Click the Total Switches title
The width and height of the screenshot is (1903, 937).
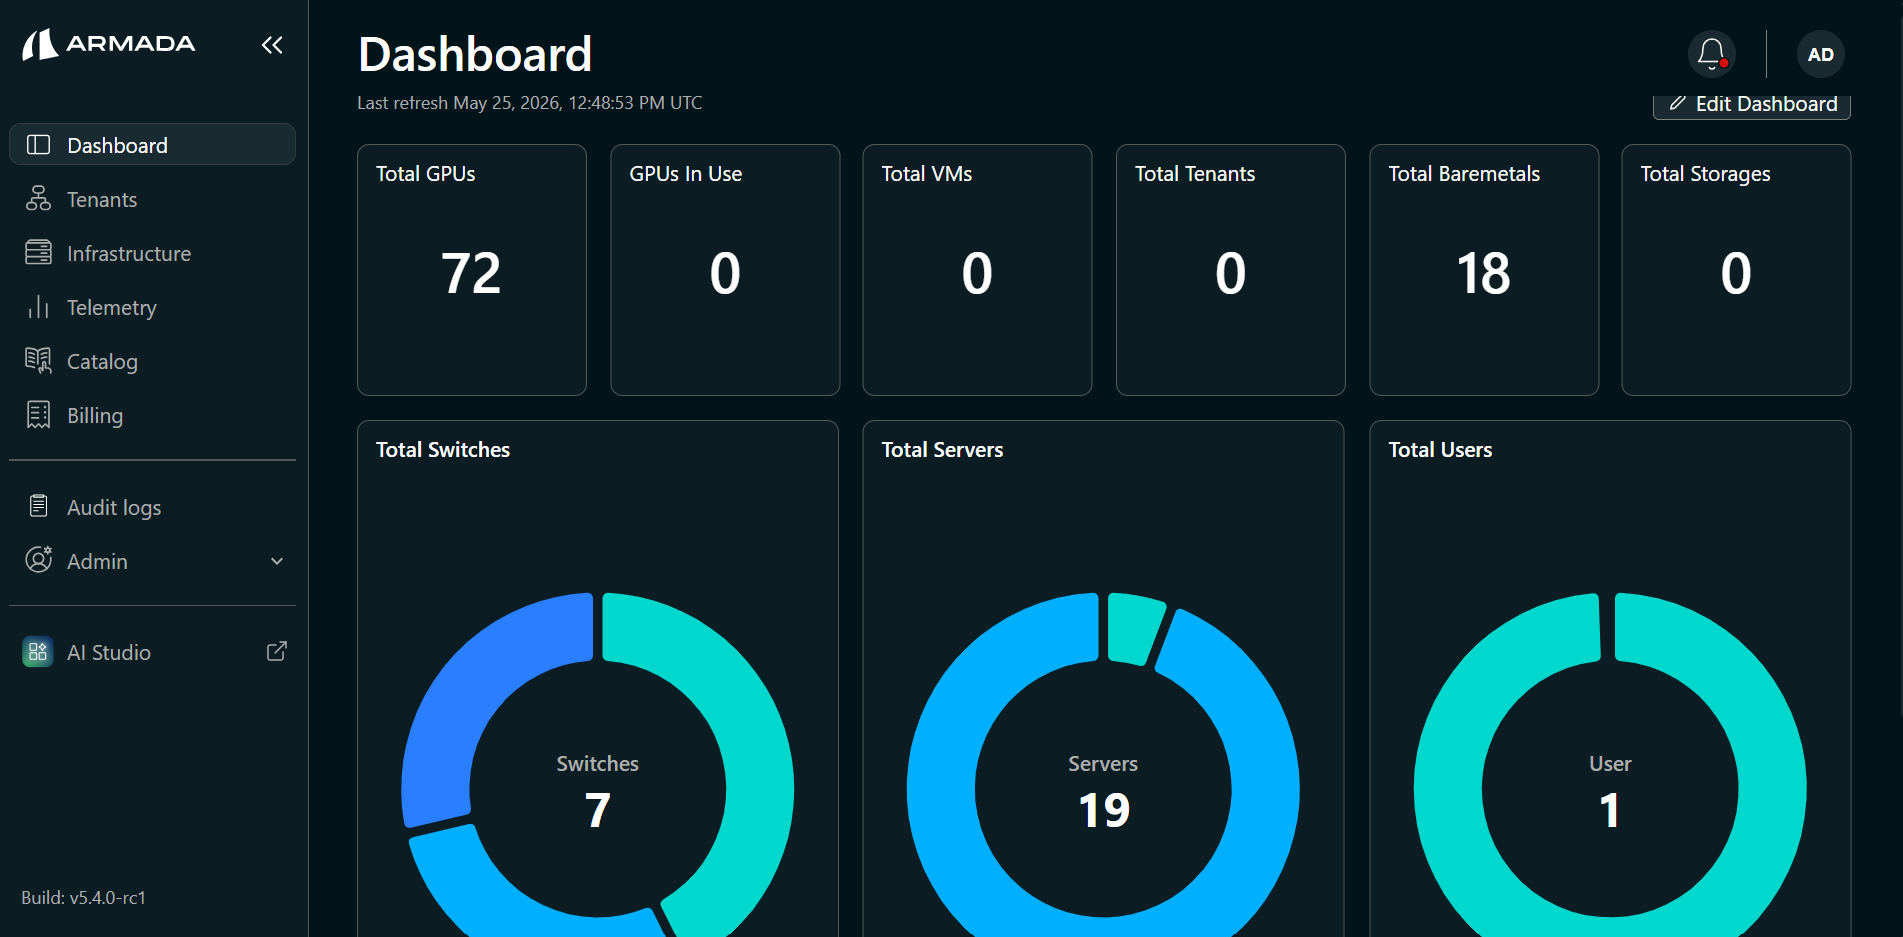pos(443,450)
